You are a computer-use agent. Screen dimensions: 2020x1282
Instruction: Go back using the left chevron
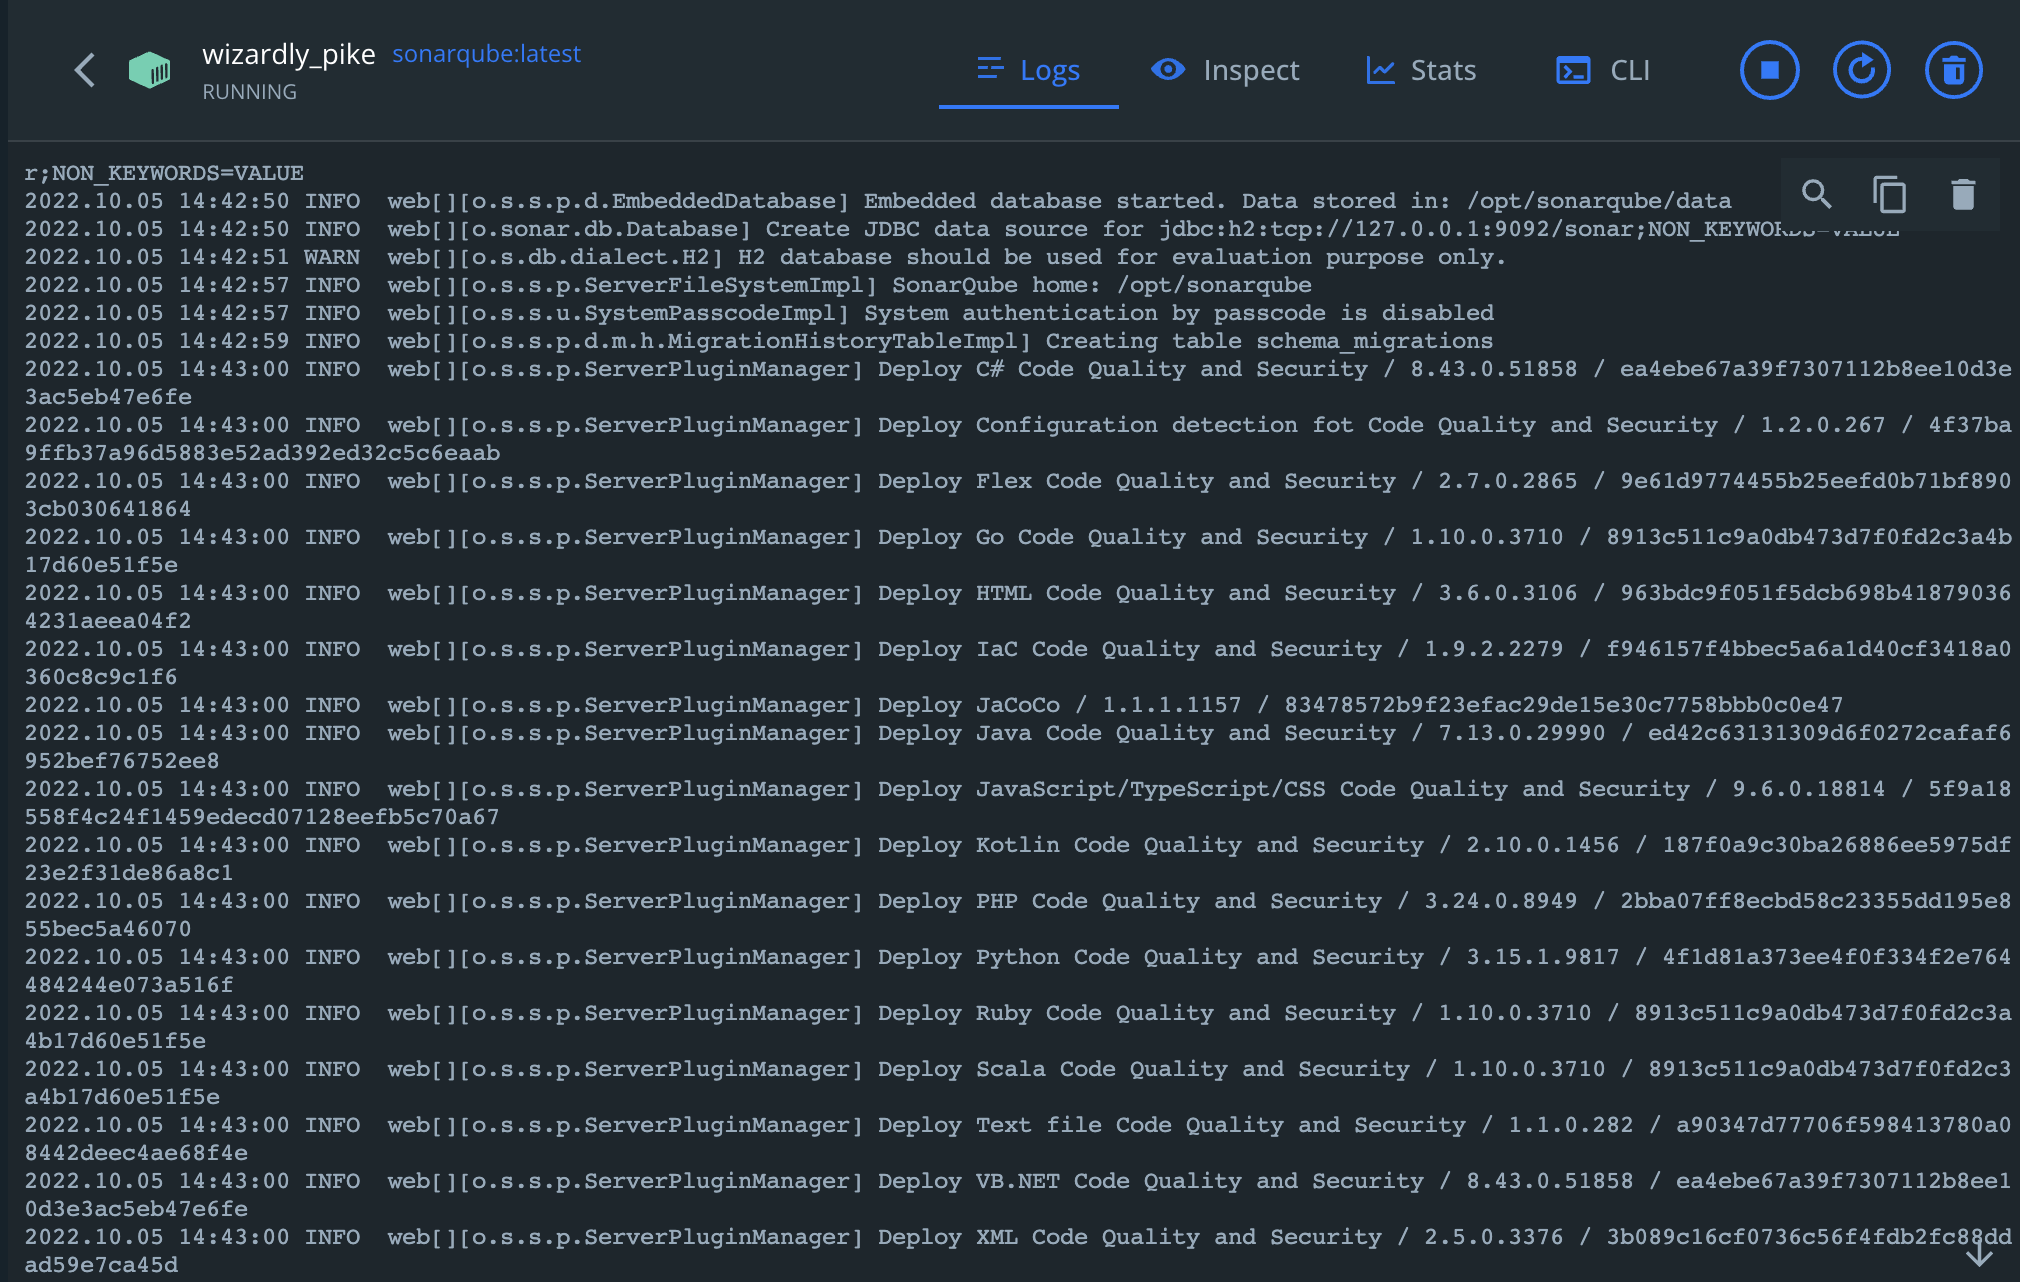click(x=85, y=70)
